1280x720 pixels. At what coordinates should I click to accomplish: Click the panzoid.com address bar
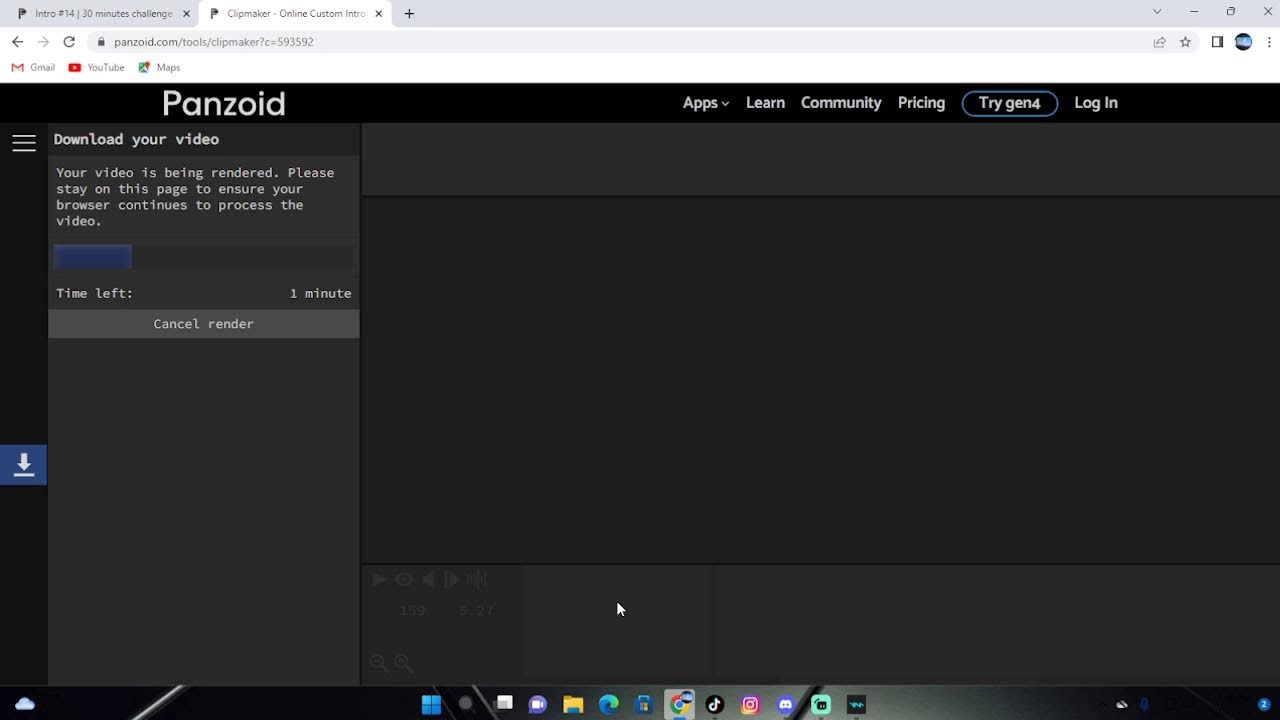[620, 42]
